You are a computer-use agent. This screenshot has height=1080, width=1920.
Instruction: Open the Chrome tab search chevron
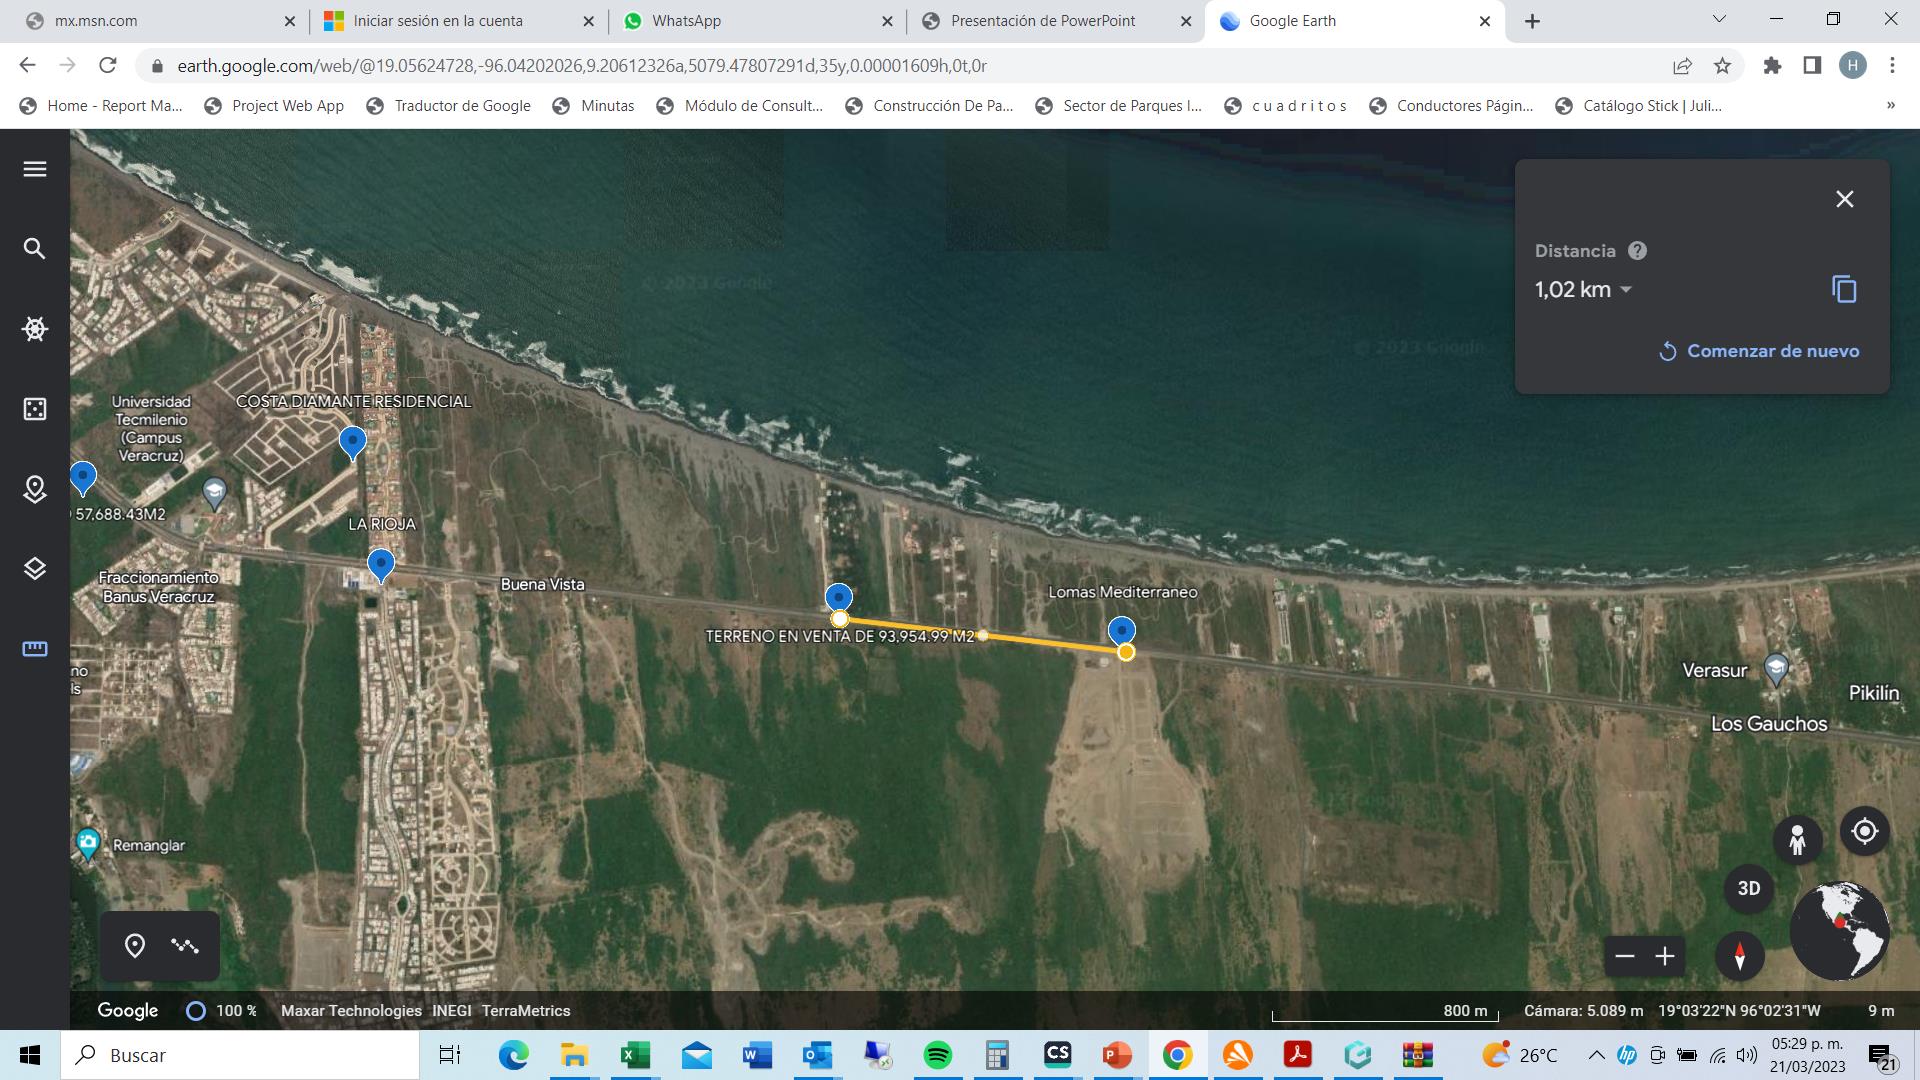1719,19
